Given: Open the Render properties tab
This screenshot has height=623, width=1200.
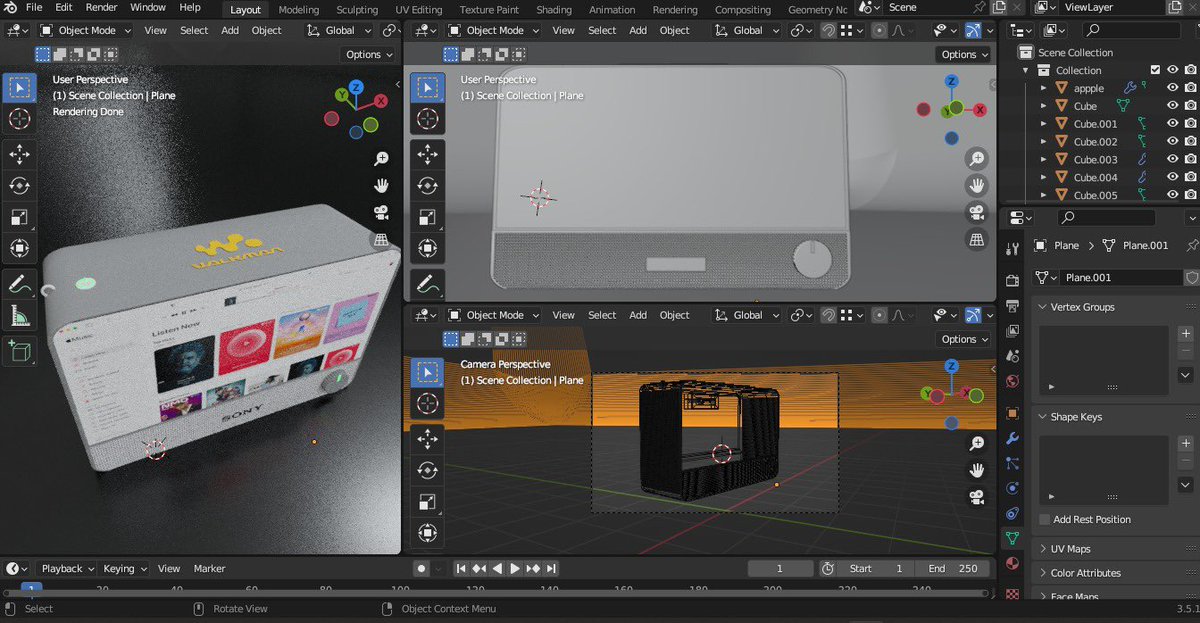Looking at the screenshot, I should click(1012, 279).
